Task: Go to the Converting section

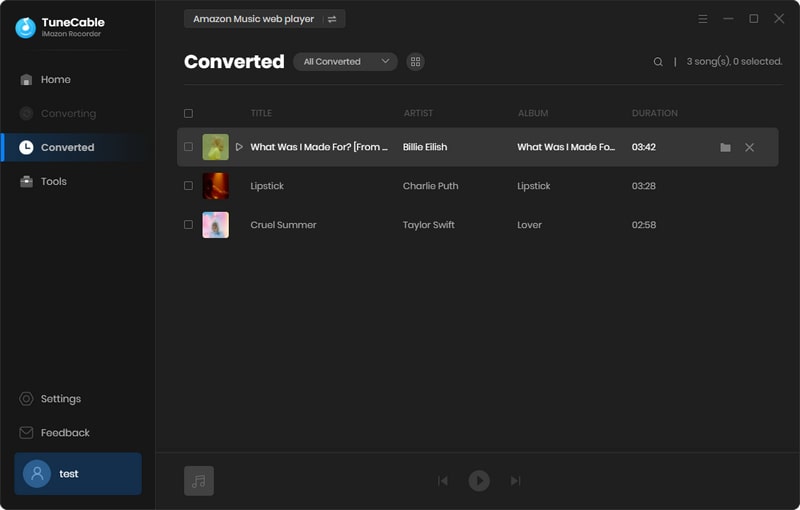Action: (x=58, y=113)
